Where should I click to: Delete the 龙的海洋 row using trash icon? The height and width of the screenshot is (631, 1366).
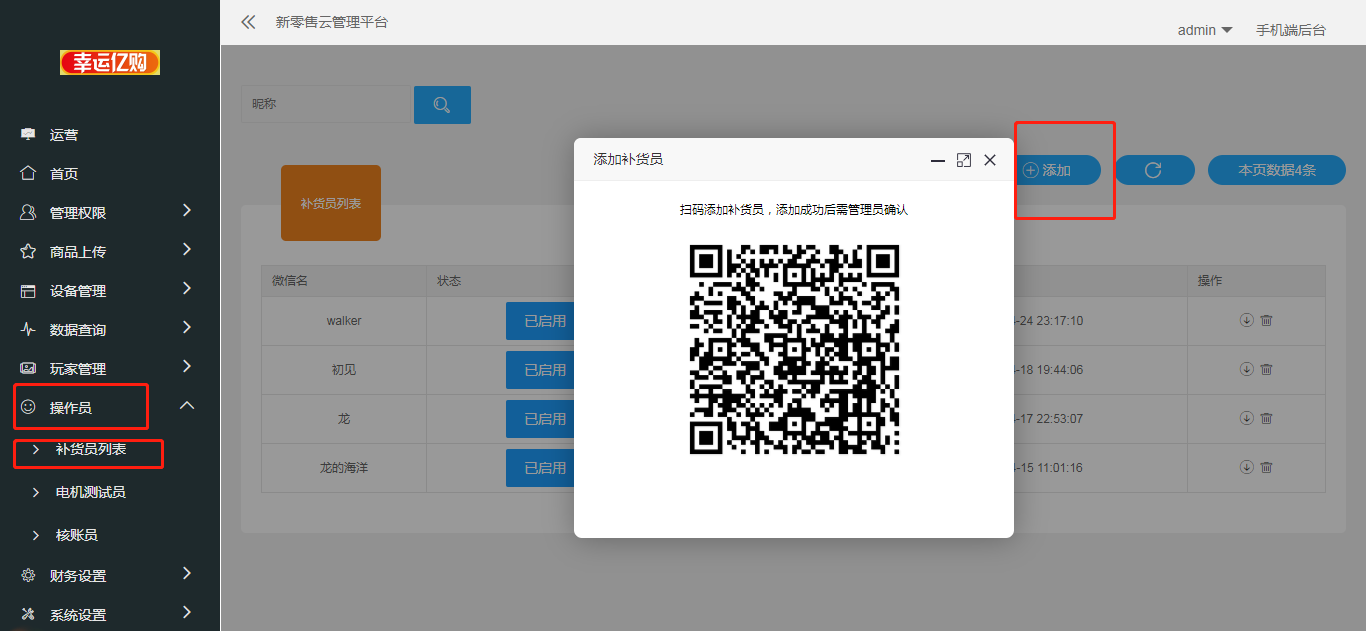point(1266,467)
